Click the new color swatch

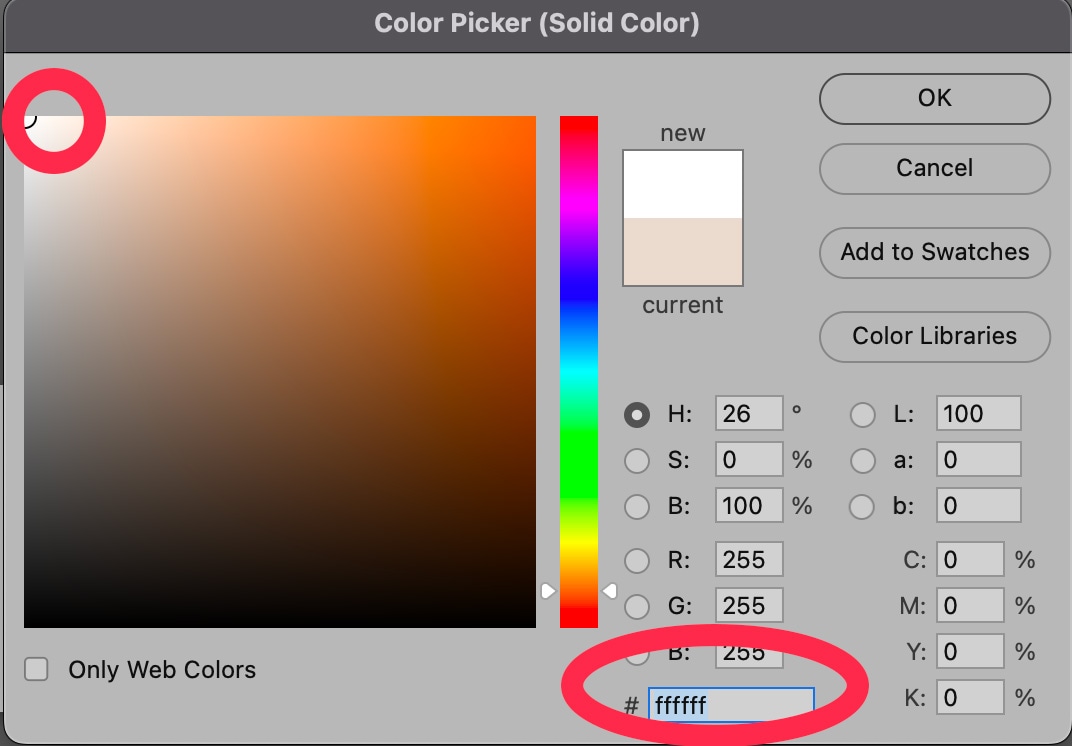(x=683, y=184)
